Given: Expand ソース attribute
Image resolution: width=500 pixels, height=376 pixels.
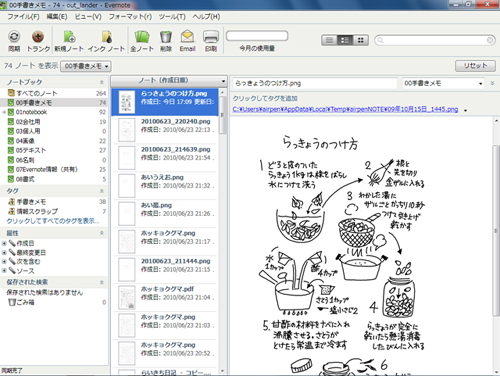Looking at the screenshot, I should tap(4, 271).
